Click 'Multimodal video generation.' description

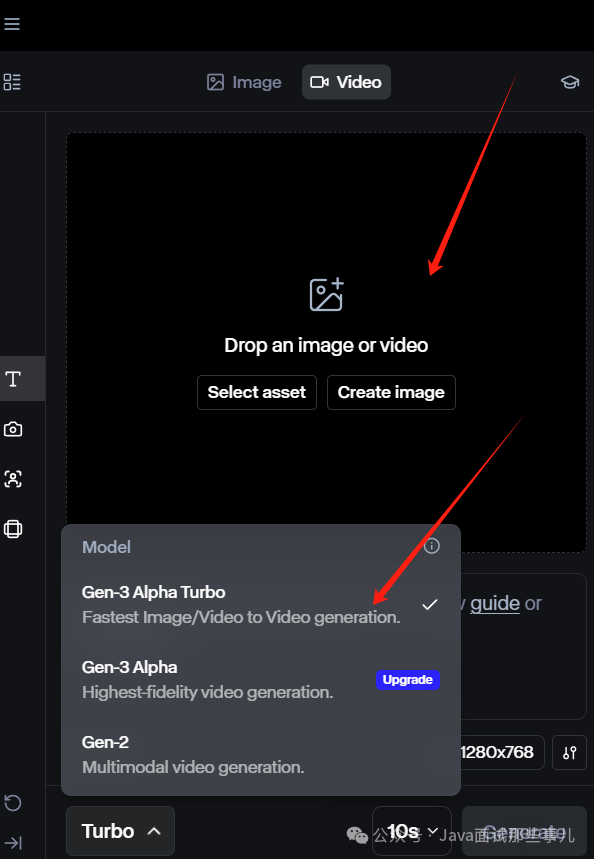193,767
